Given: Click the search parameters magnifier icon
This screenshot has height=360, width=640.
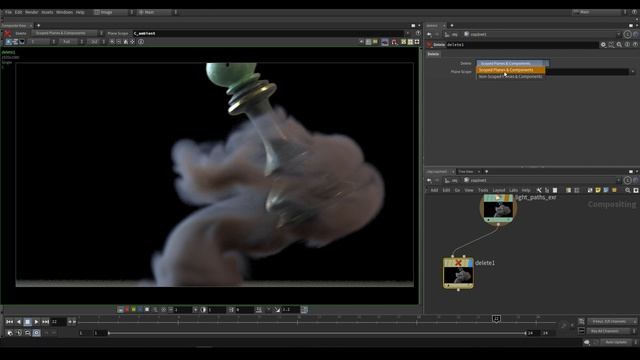Looking at the screenshot, I should click(x=619, y=45).
